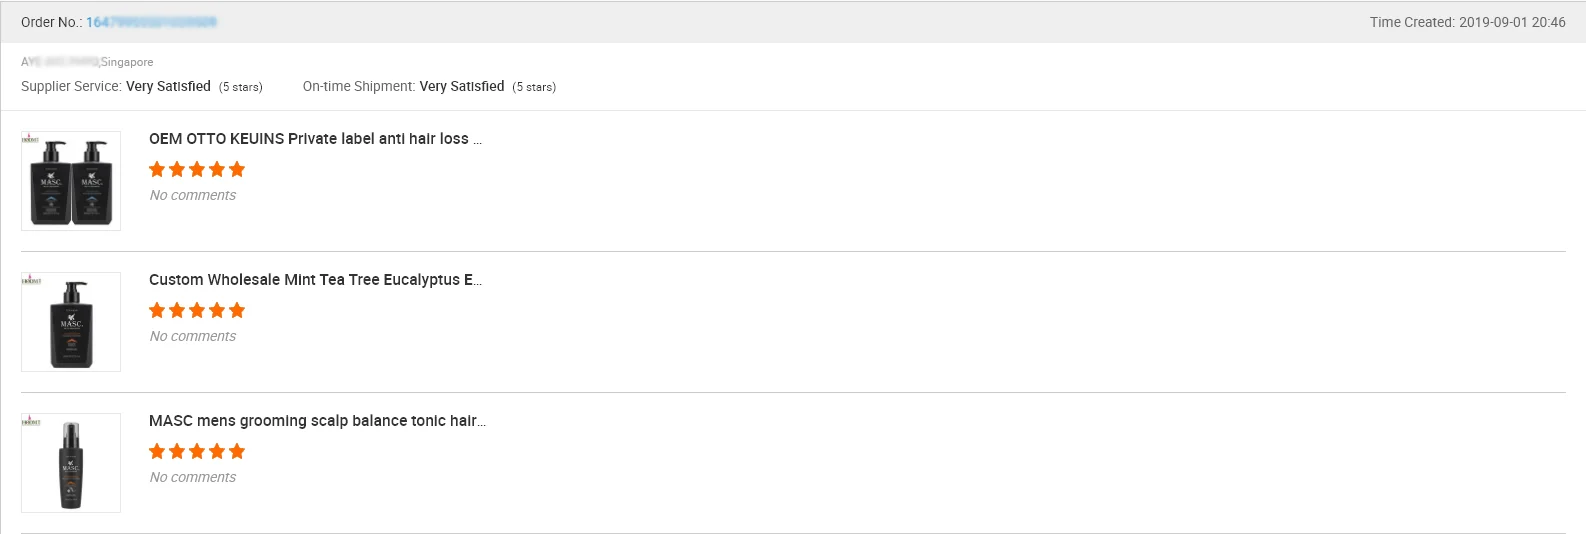Image resolution: width=1586 pixels, height=534 pixels.
Task: Click second star of Mint Tea Tree rating
Action: [177, 310]
